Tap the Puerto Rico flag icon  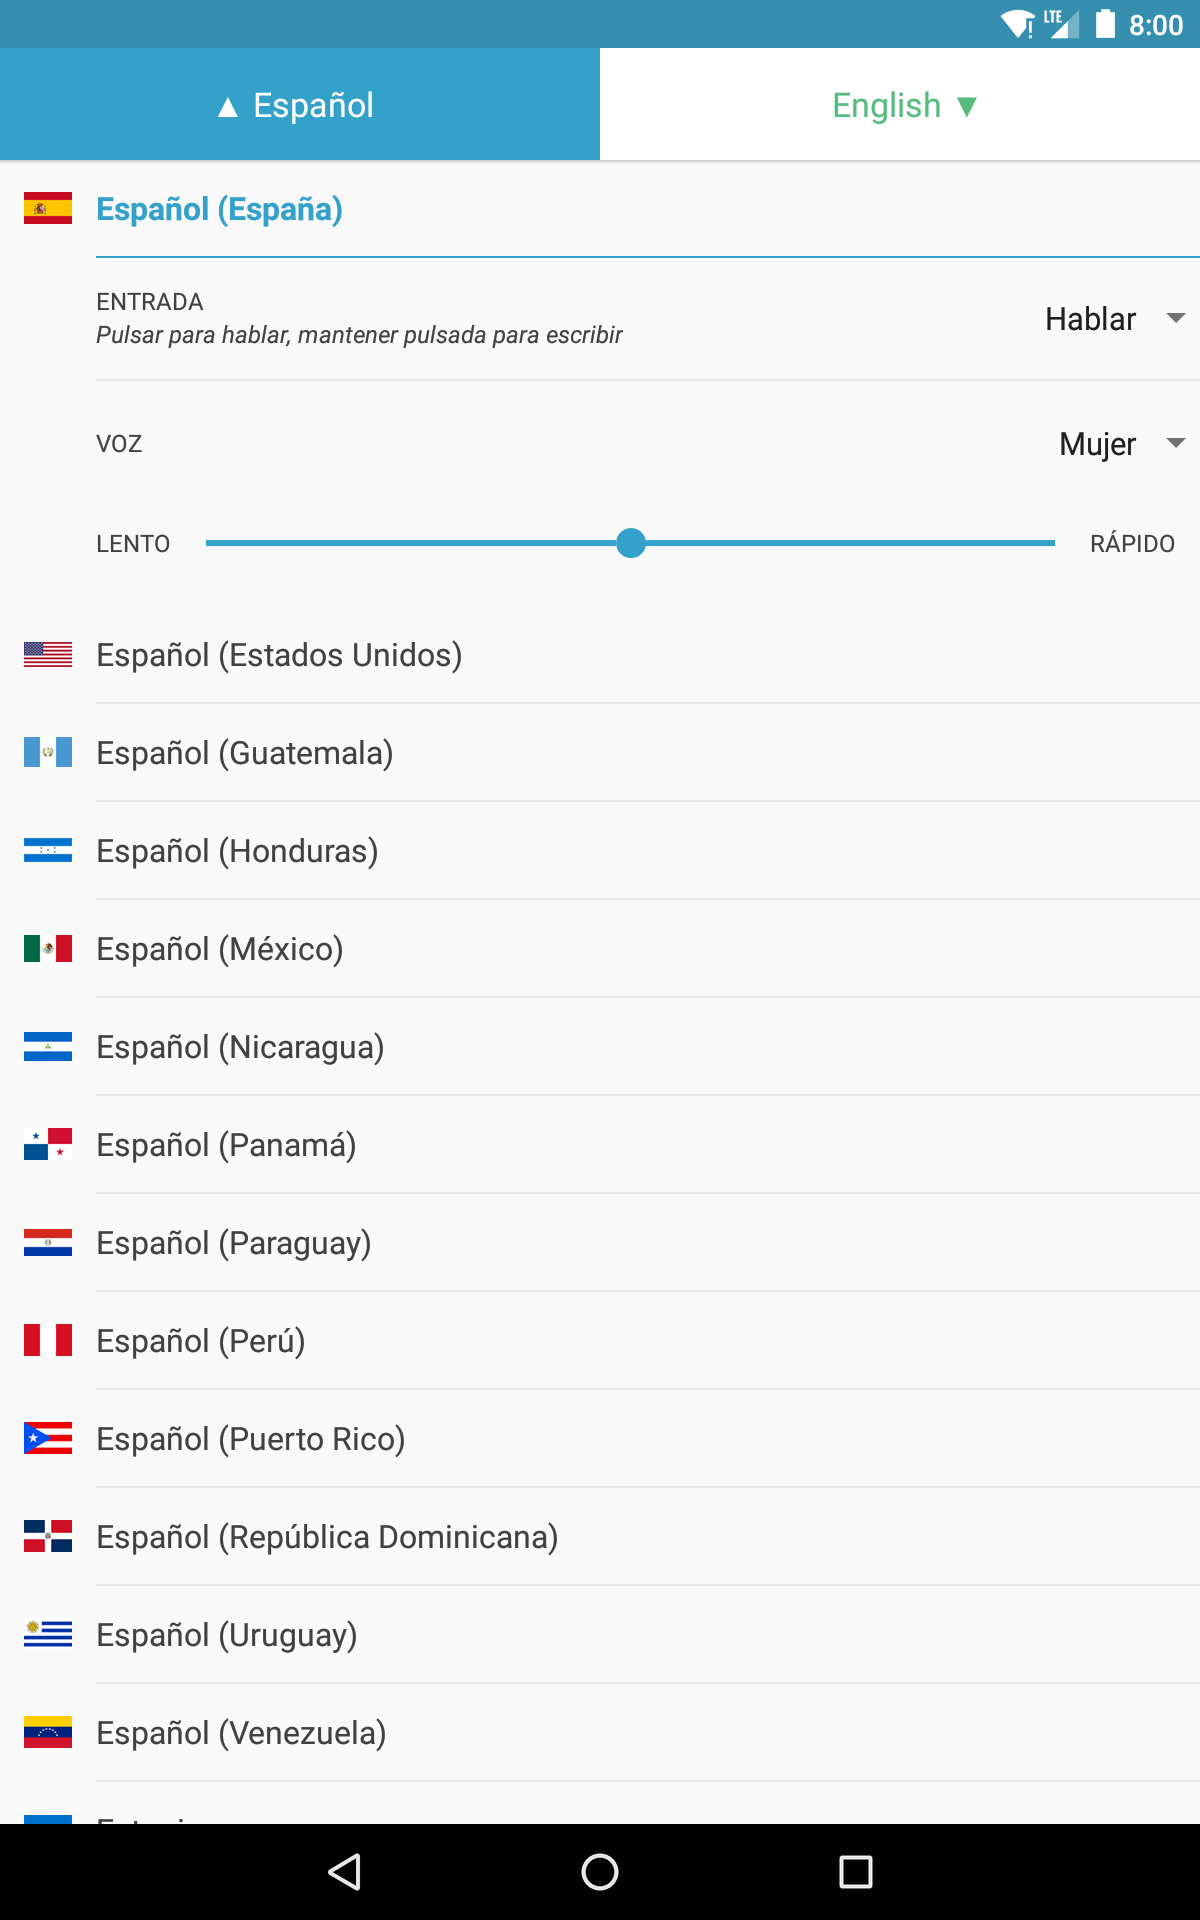click(x=48, y=1438)
